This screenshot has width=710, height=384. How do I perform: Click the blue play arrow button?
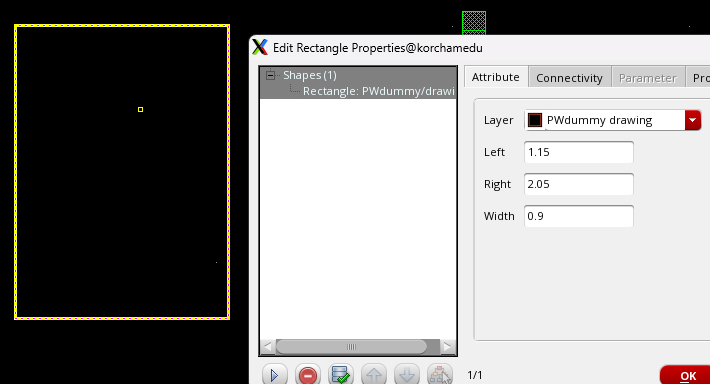click(274, 375)
